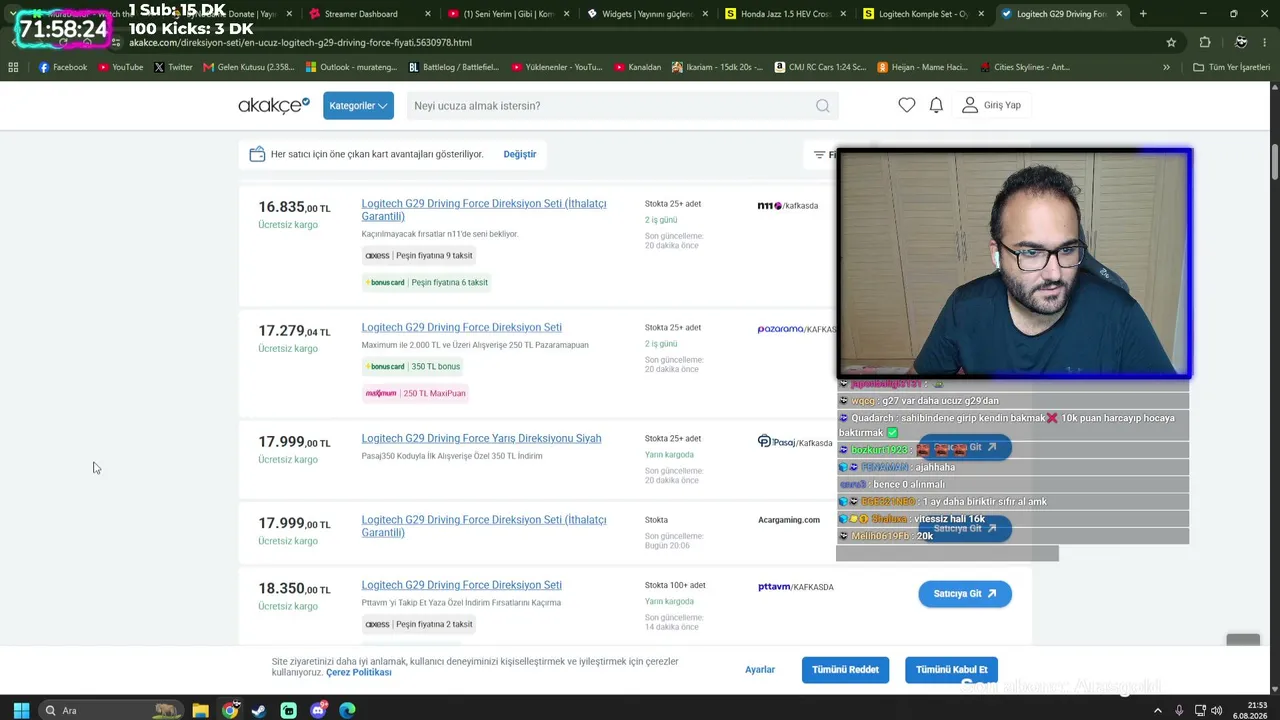The height and width of the screenshot is (720, 1280).
Task: Open the Chrome three-dot menu
Action: point(1266,43)
